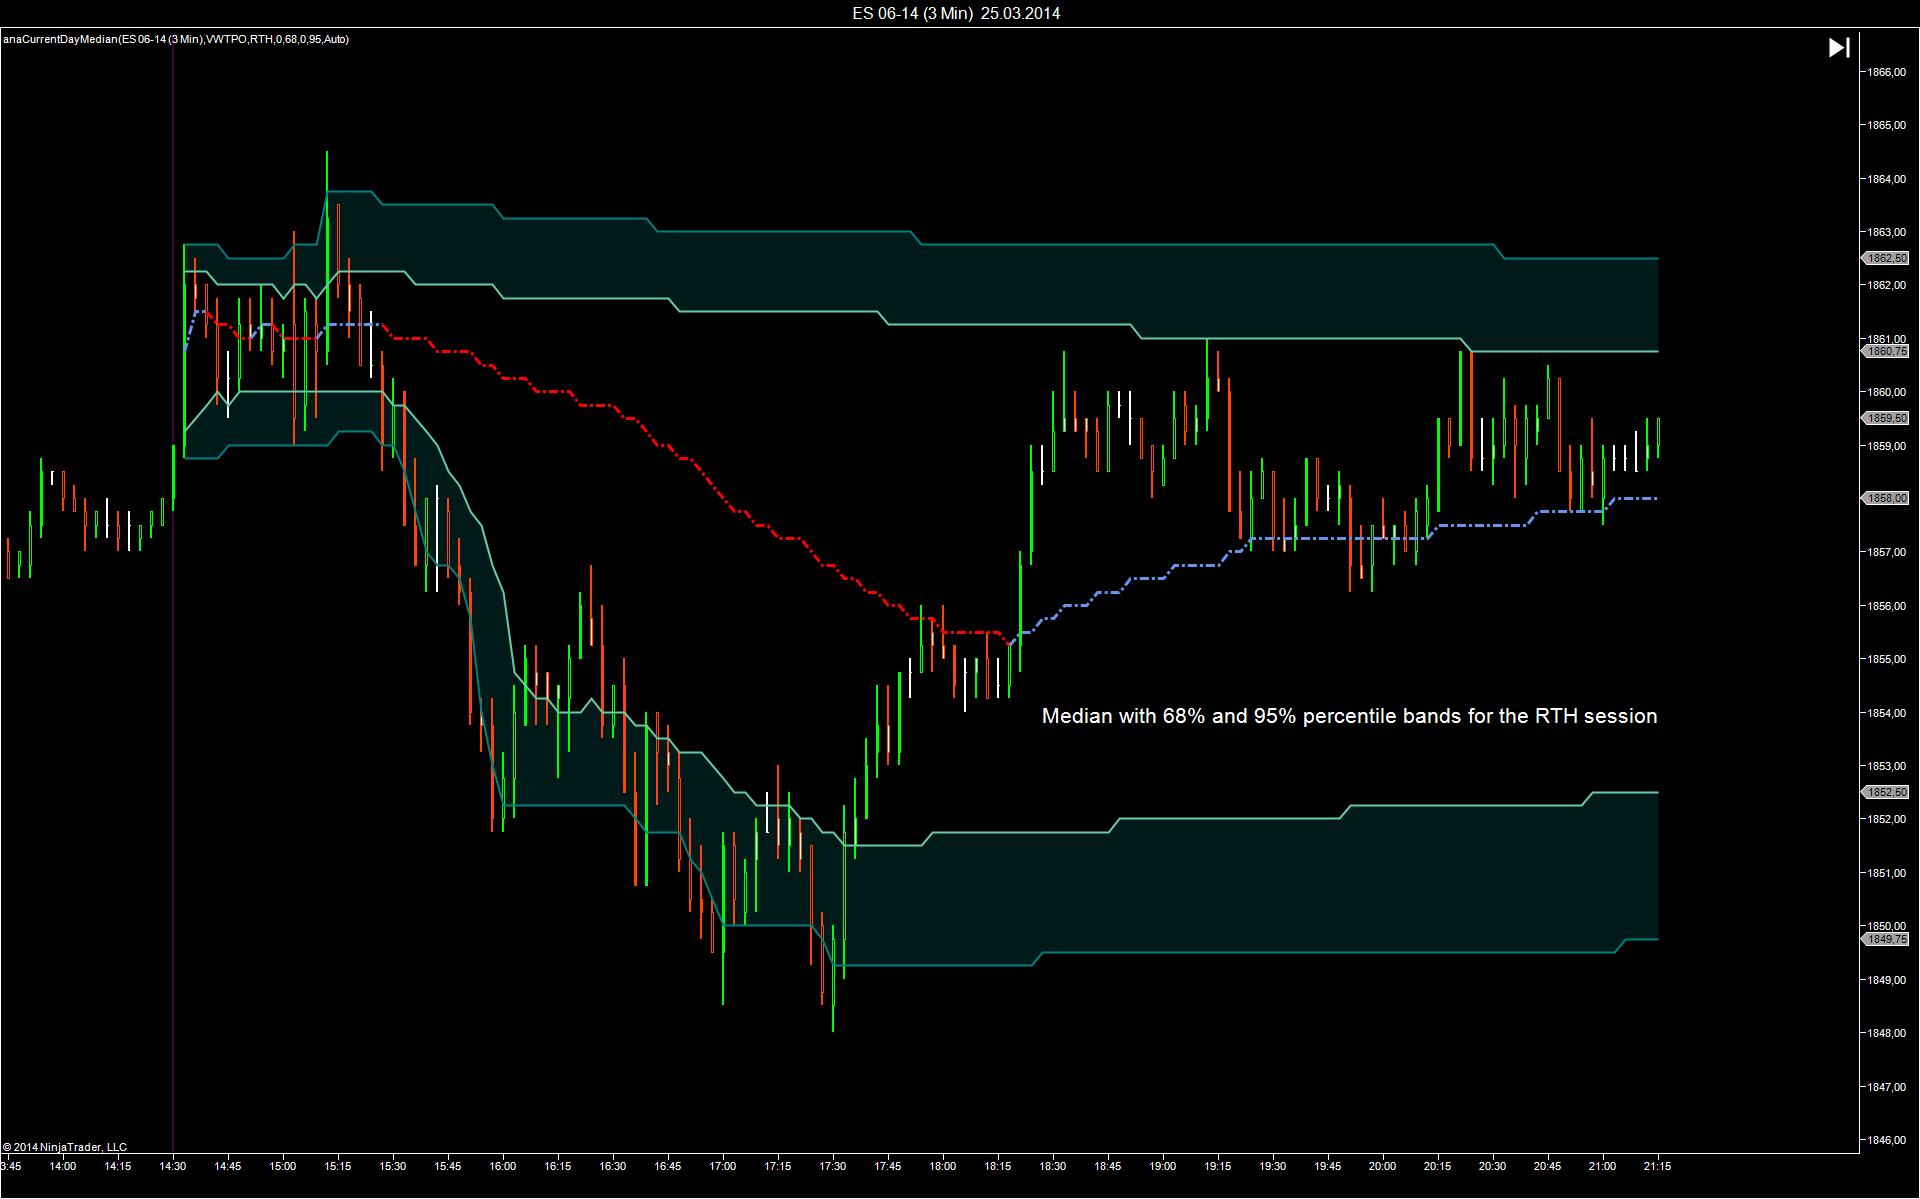Select the Median percentile bands text annotation
1920x1199 pixels.
[x=1349, y=716]
